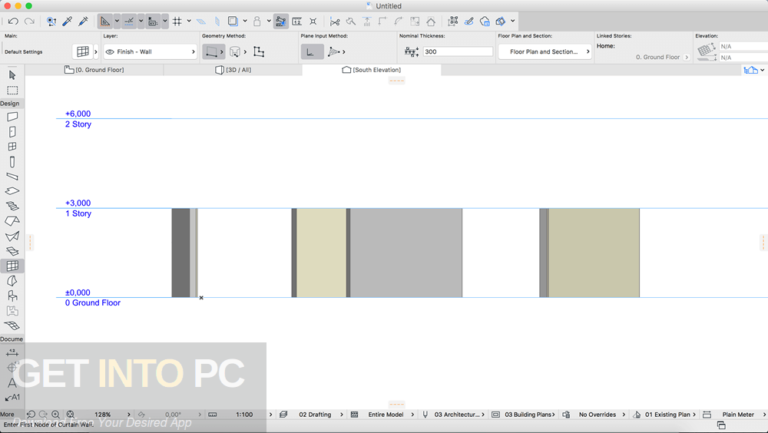The height and width of the screenshot is (433, 768).
Task: Select the Skylight tool
Action: [12, 251]
